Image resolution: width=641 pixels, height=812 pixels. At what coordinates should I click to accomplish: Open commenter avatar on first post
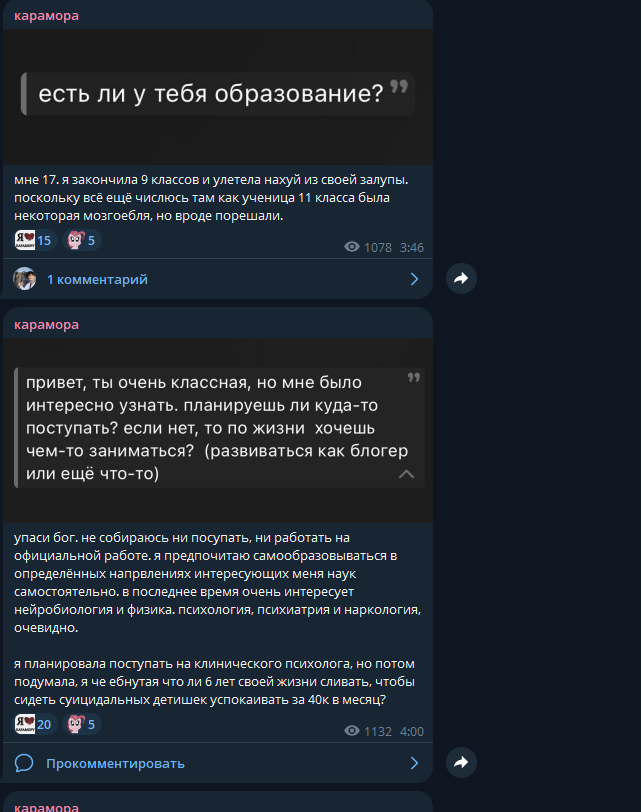click(x=24, y=279)
